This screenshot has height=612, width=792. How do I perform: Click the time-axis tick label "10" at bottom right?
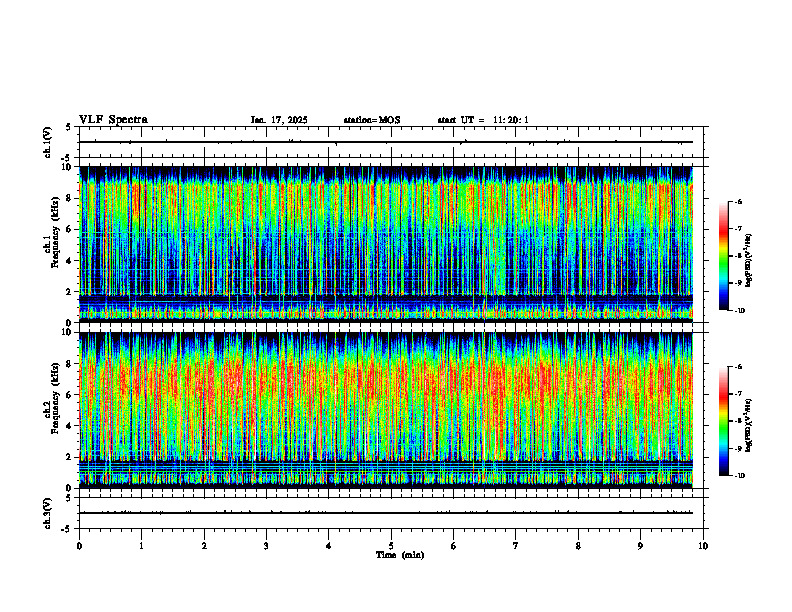click(703, 546)
